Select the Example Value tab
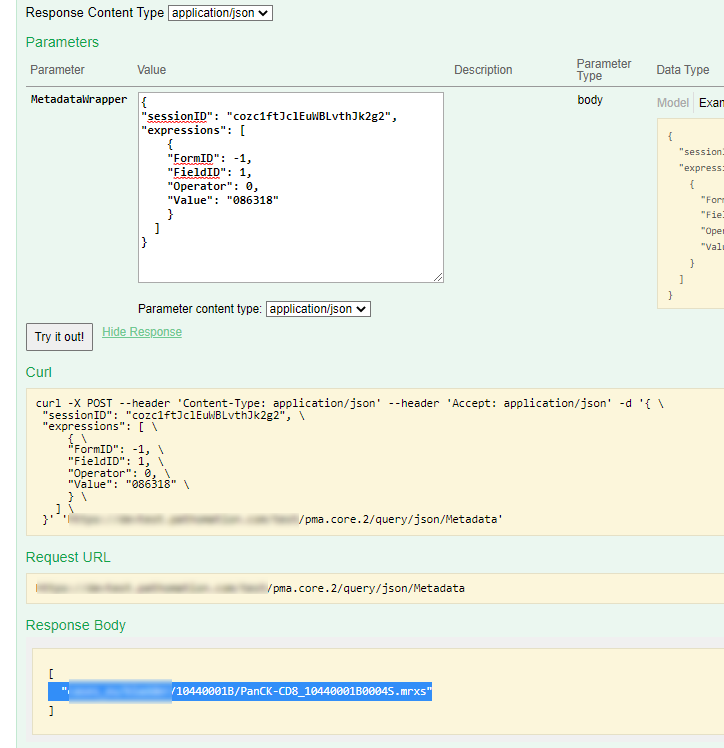 [x=710, y=103]
